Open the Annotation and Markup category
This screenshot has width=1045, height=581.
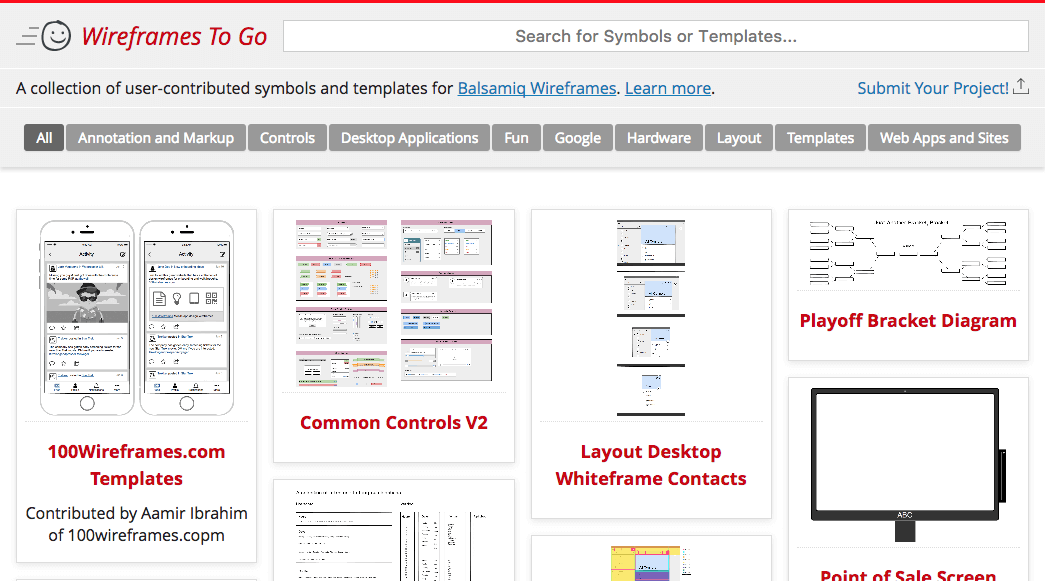pyautogui.click(x=155, y=137)
